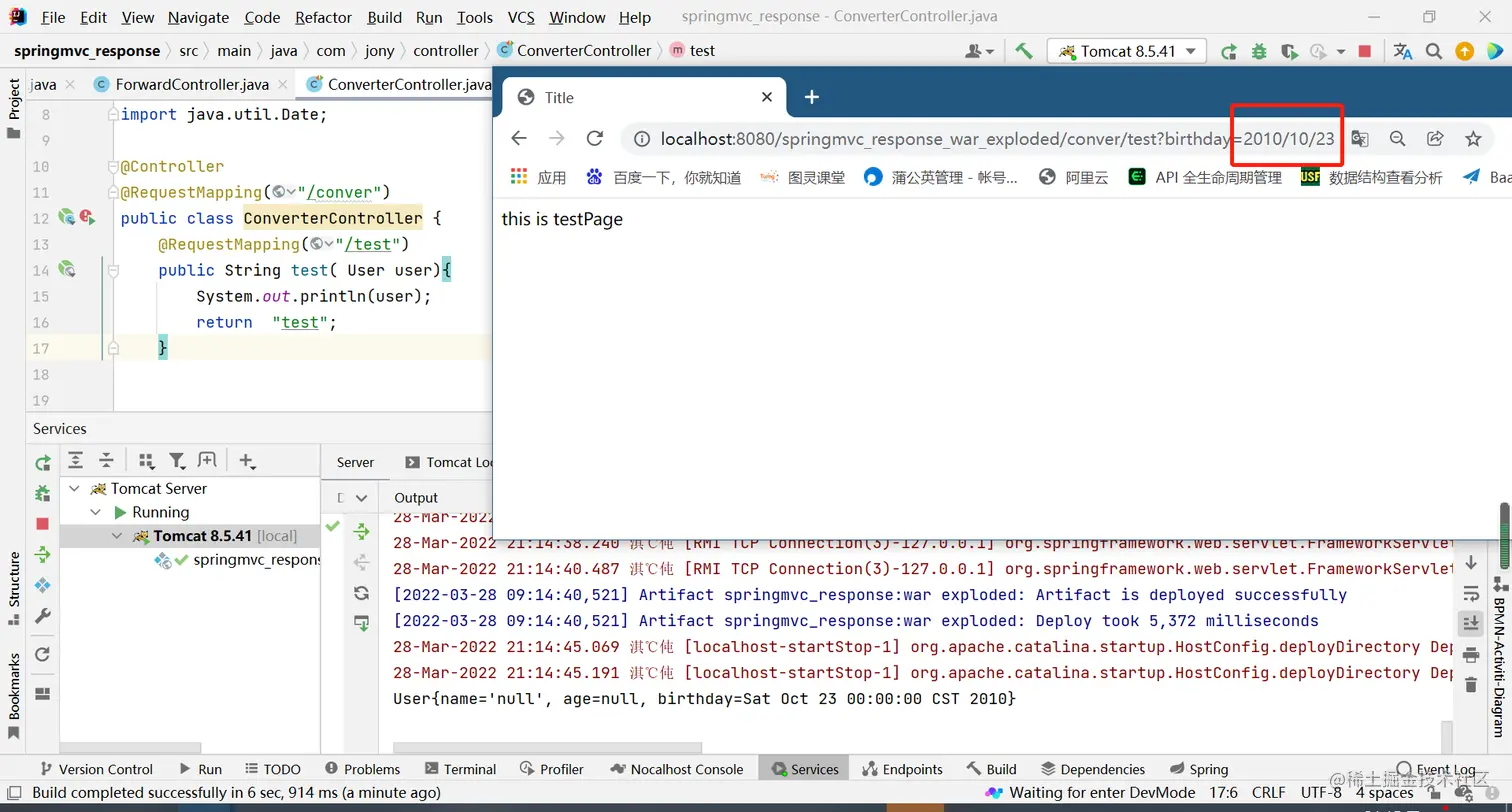Rerun the server in Services panel

pyautogui.click(x=43, y=463)
